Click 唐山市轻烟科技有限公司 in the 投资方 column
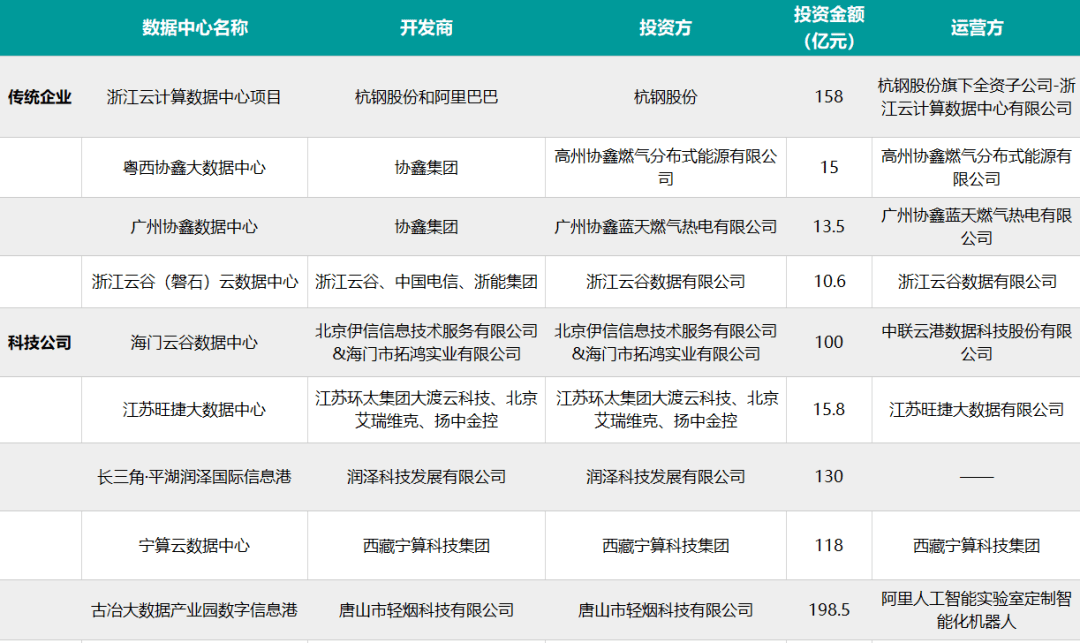The width and height of the screenshot is (1080, 643). pos(665,610)
